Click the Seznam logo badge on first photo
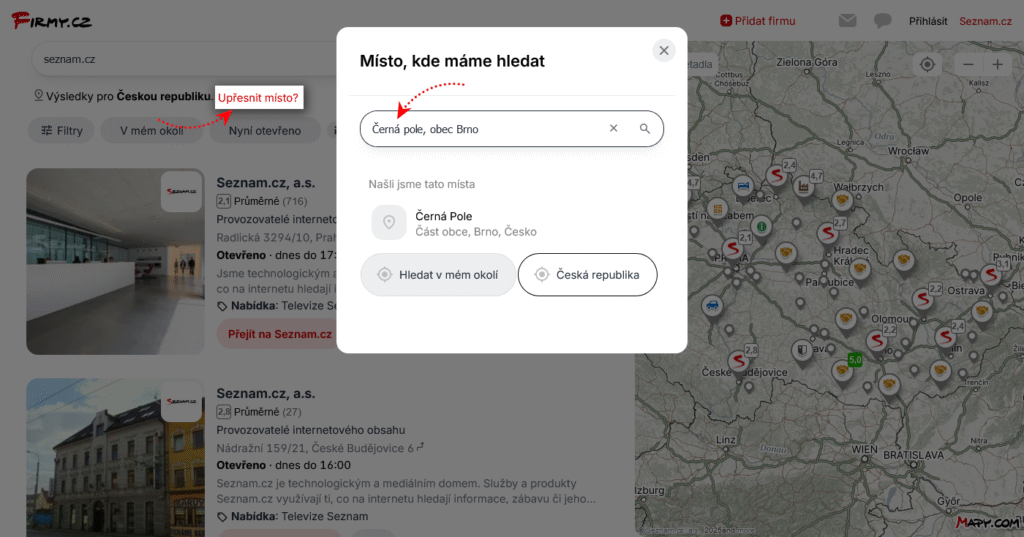The height and width of the screenshot is (537, 1024). tap(182, 191)
